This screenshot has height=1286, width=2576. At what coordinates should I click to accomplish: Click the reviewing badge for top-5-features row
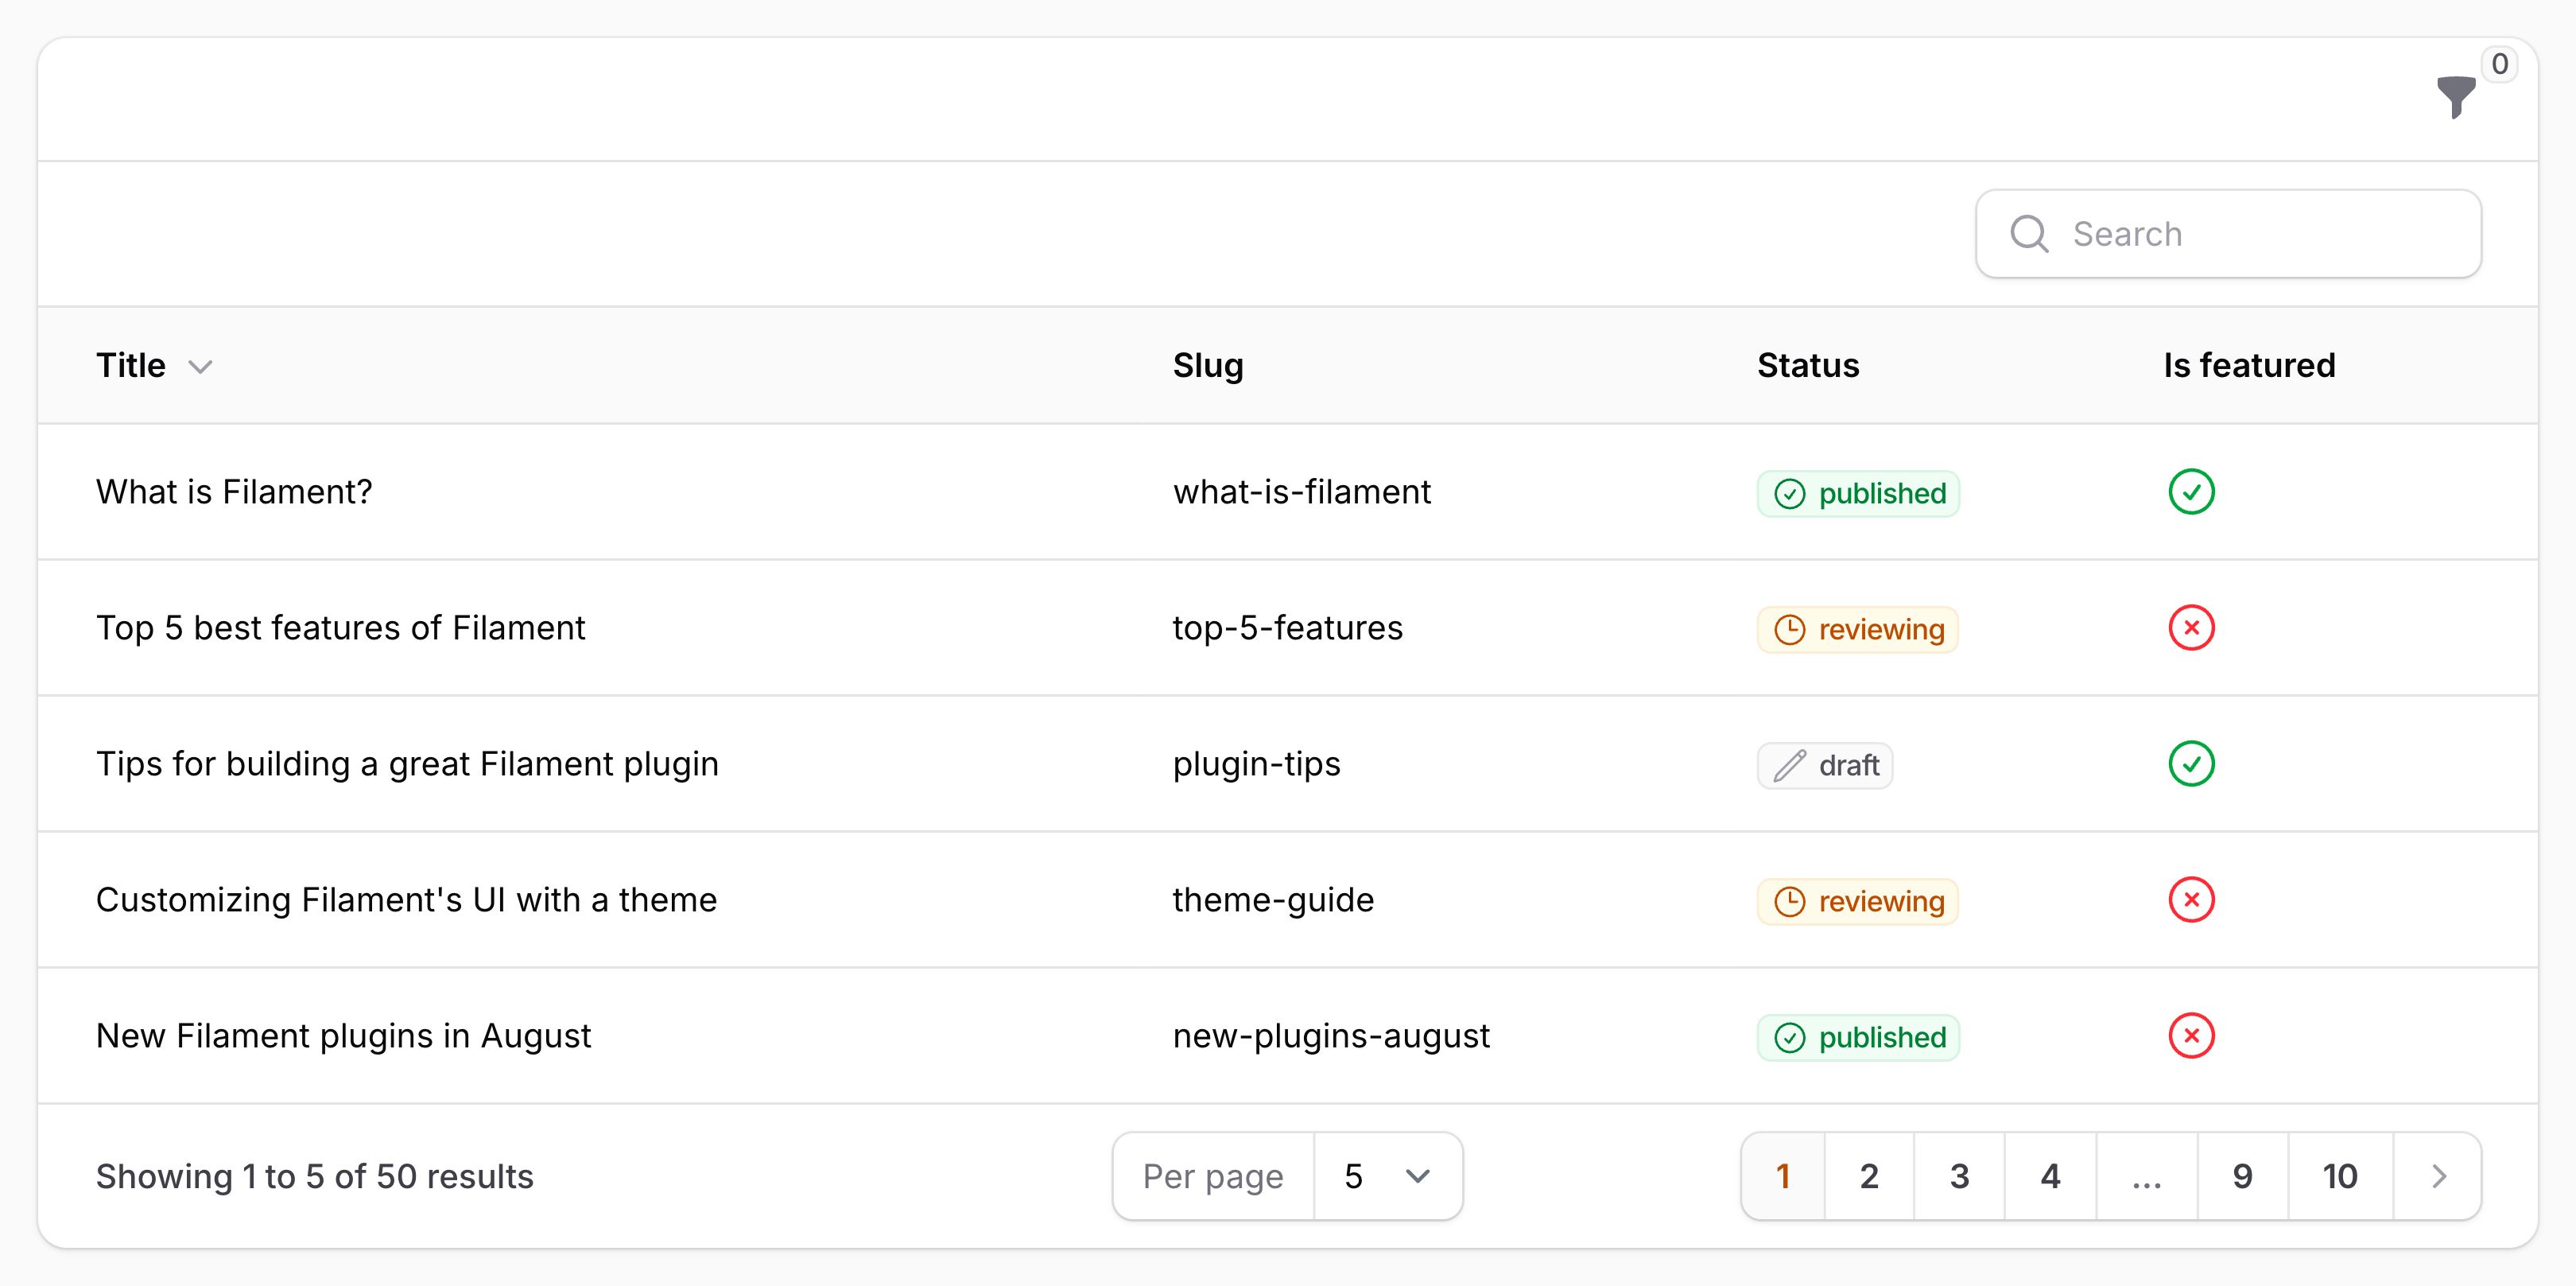click(1857, 629)
